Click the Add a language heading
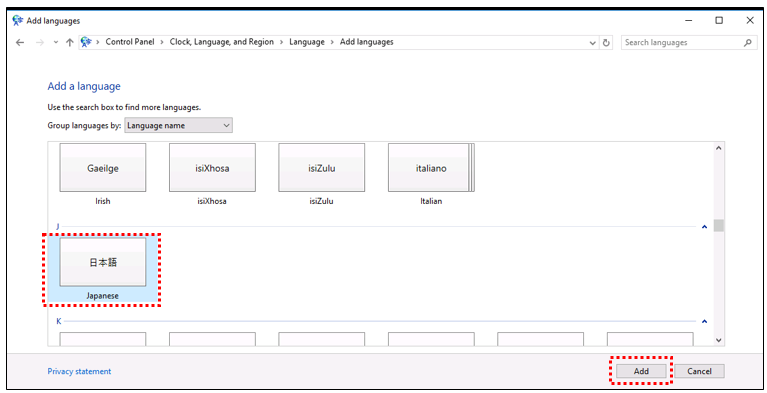767x393 pixels. pos(84,86)
